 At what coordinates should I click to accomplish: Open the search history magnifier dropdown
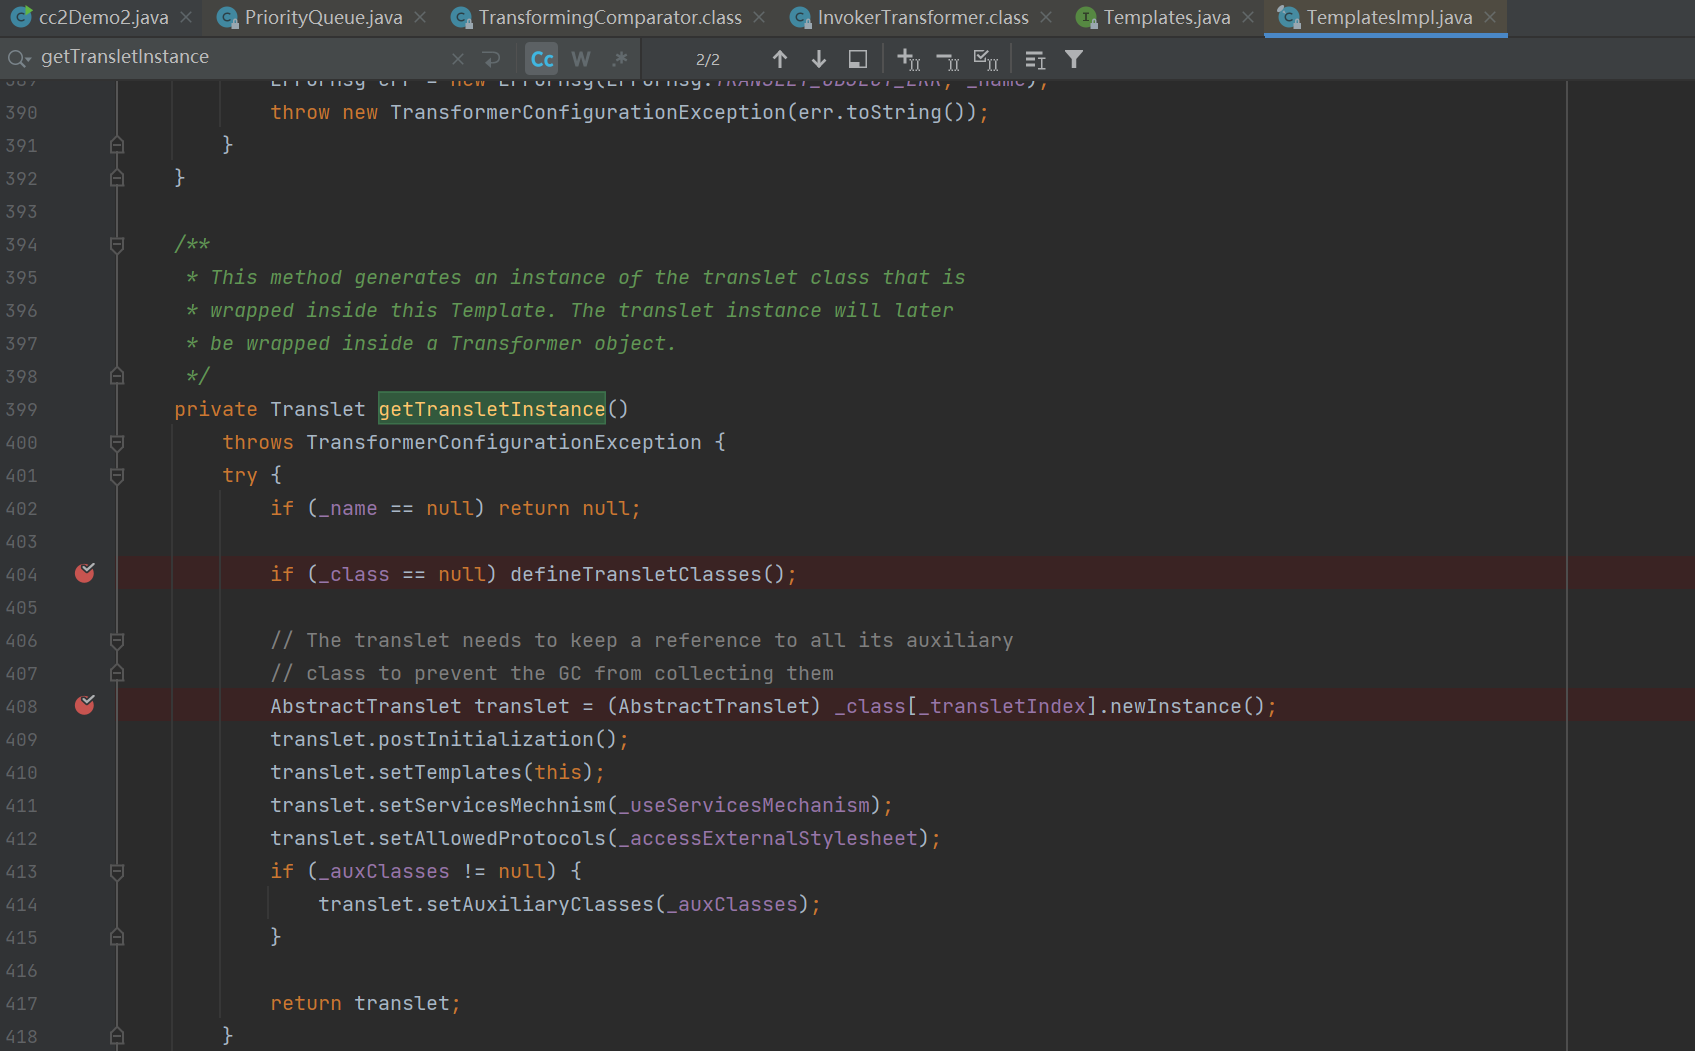[19, 59]
